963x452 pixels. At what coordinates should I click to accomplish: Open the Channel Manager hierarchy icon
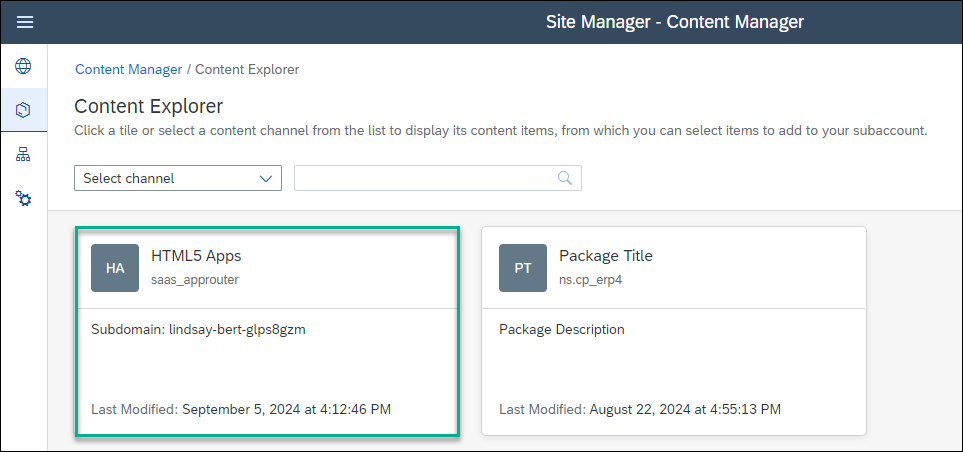(x=23, y=155)
